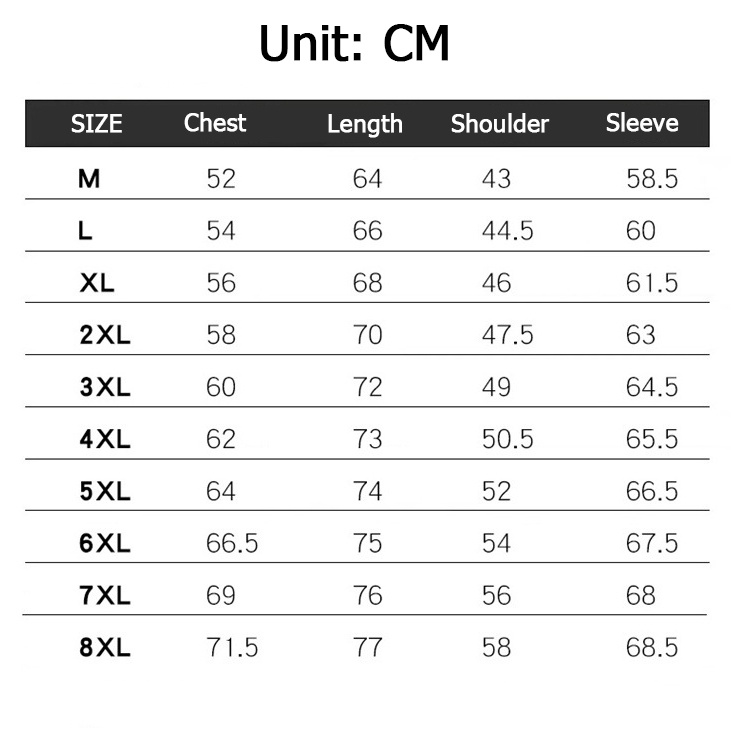Click the length value 77 for 8XL

coord(367,648)
